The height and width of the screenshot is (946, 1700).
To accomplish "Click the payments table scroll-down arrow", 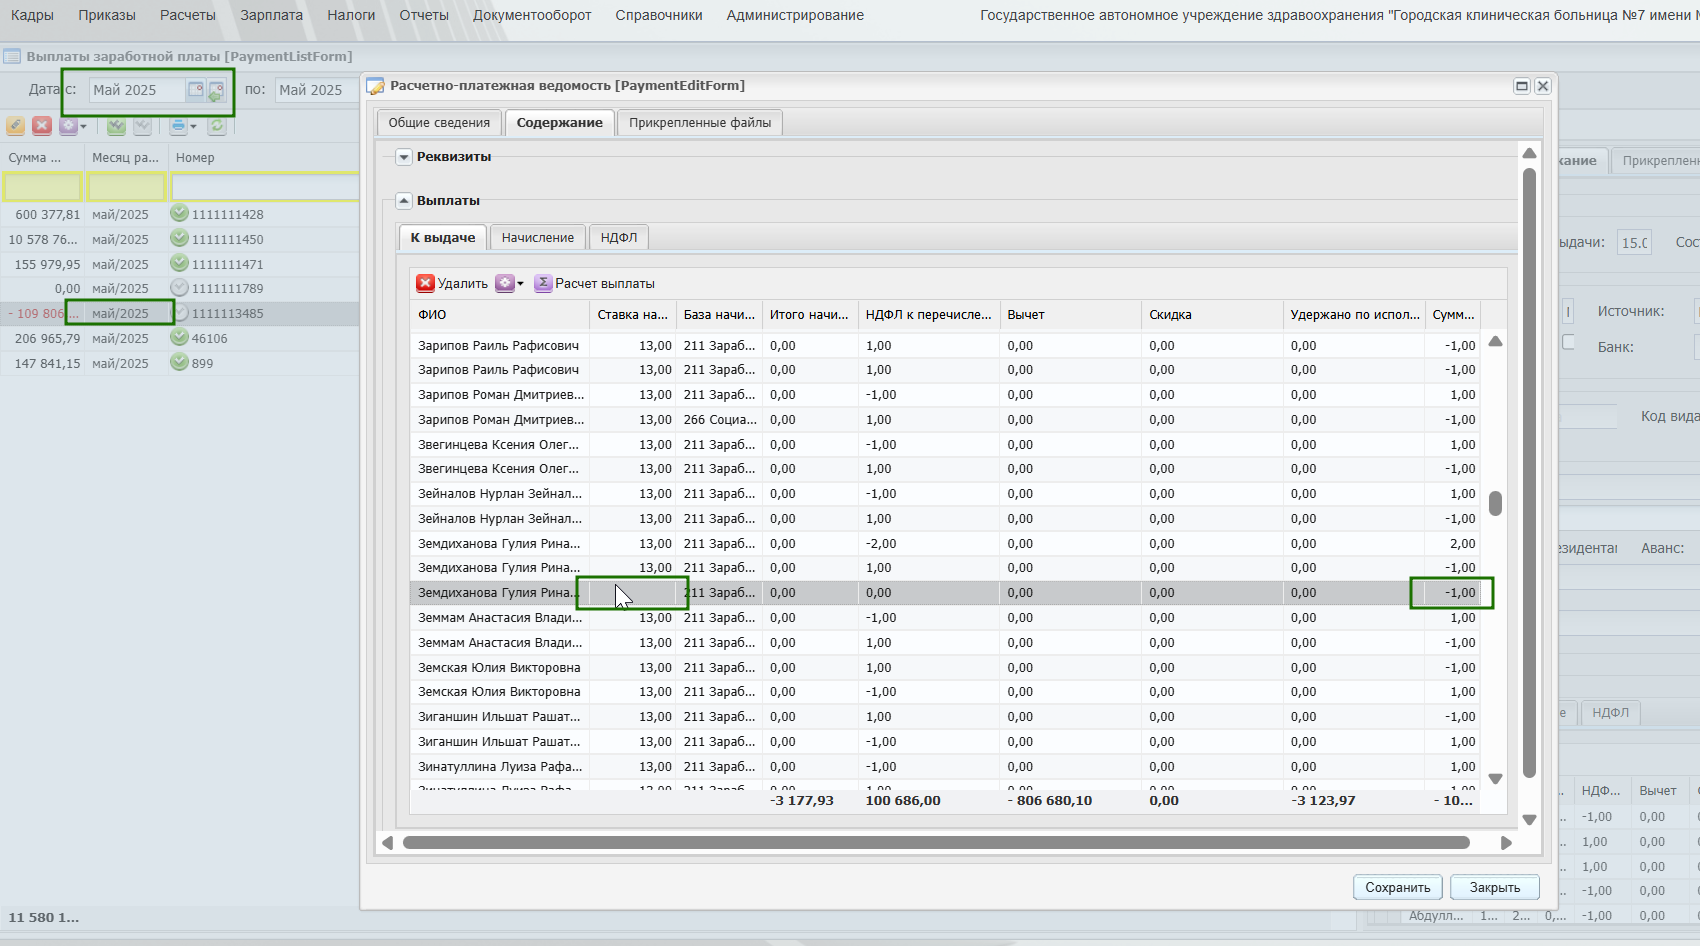I will pyautogui.click(x=1495, y=778).
